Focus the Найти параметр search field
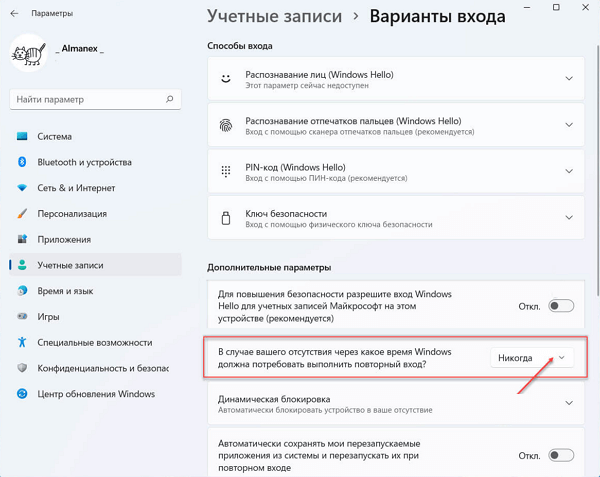The height and width of the screenshot is (477, 600). pos(95,99)
